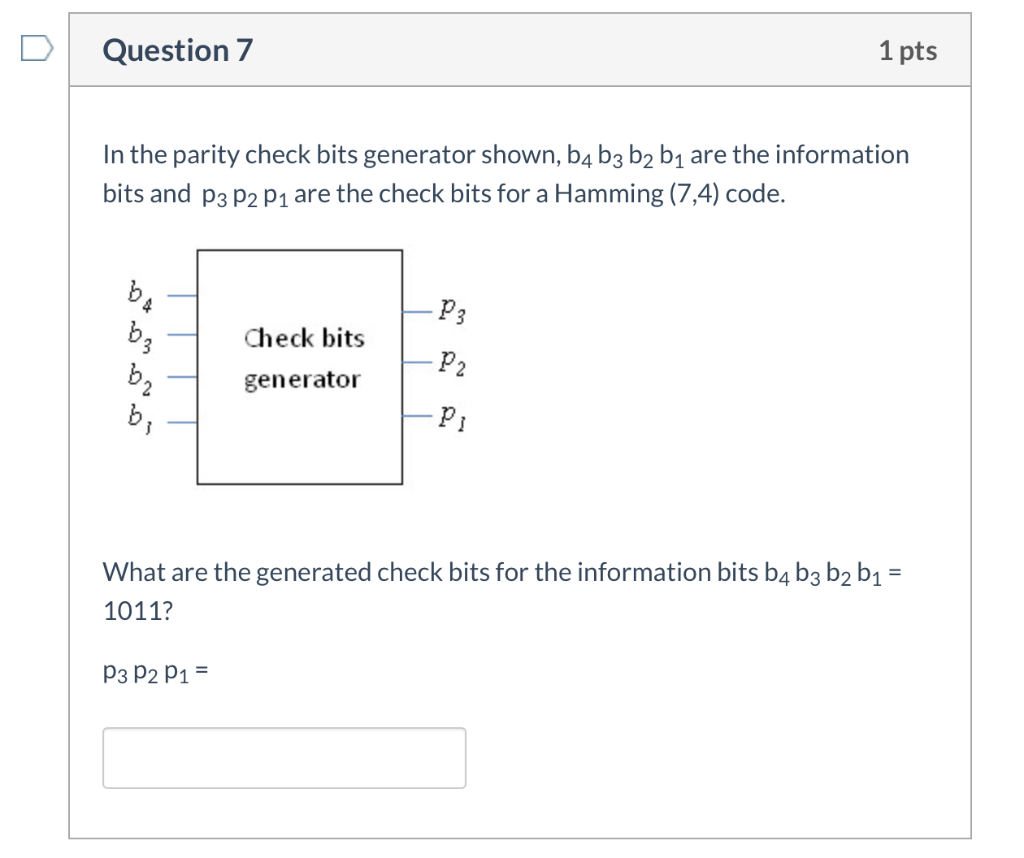Click the answer input box below p3 p2 p1
The width and height of the screenshot is (1024, 858).
click(285, 757)
